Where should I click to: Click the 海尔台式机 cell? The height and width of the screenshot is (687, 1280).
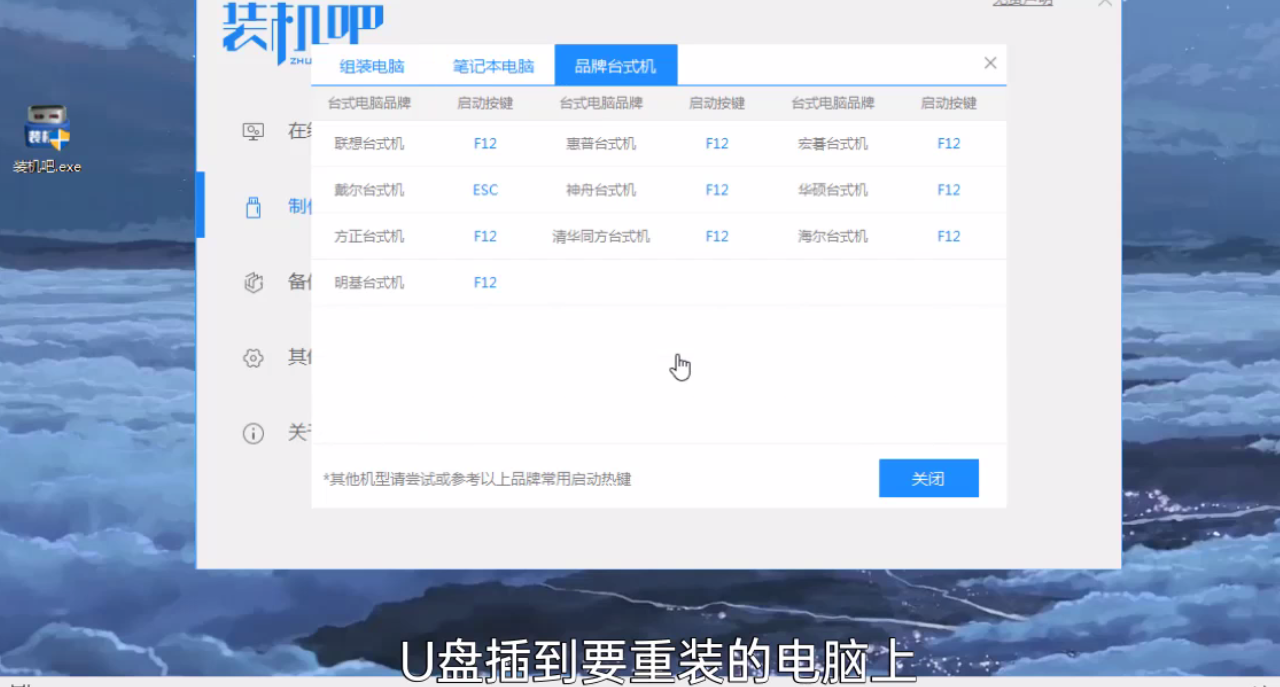(833, 236)
